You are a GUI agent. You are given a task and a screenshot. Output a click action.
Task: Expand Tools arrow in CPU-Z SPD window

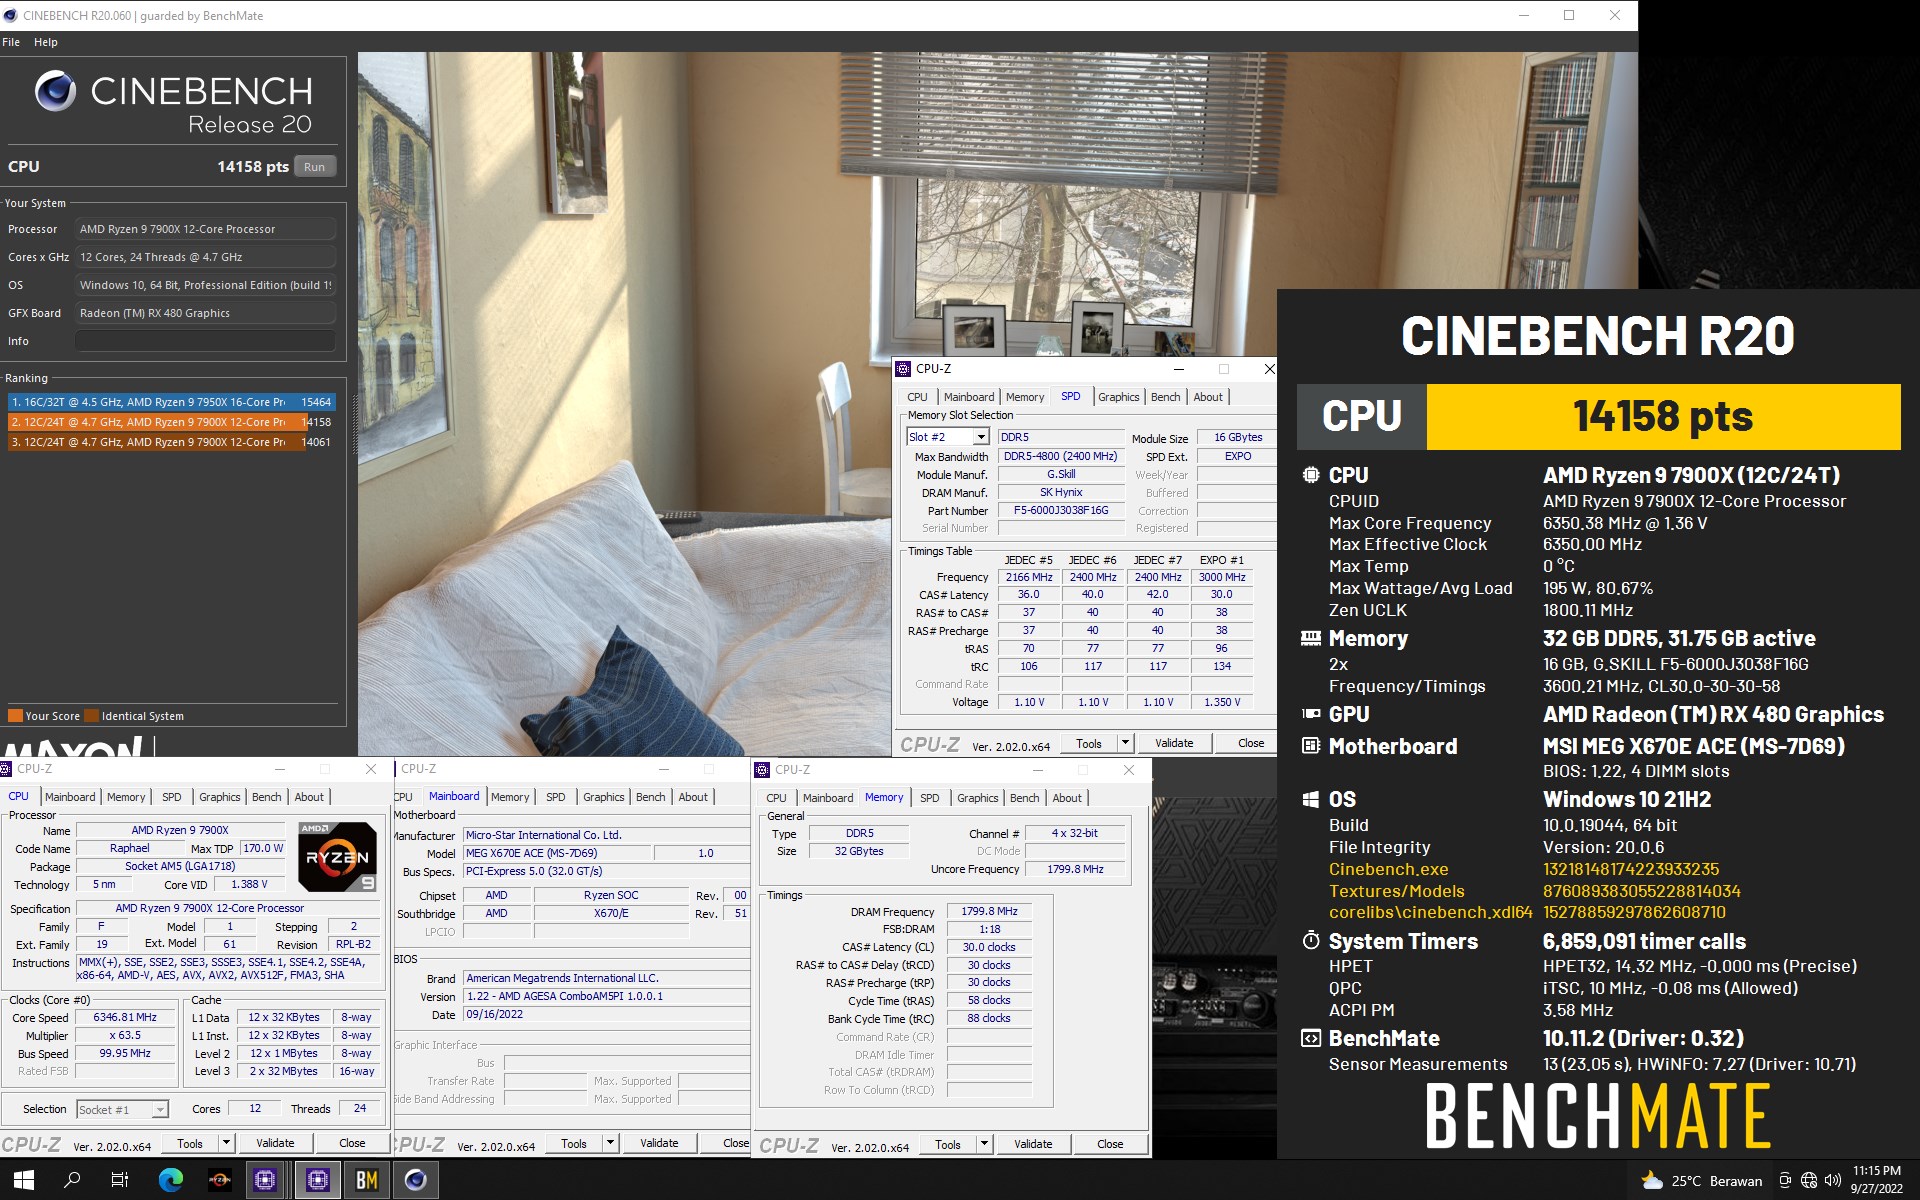point(1125,743)
